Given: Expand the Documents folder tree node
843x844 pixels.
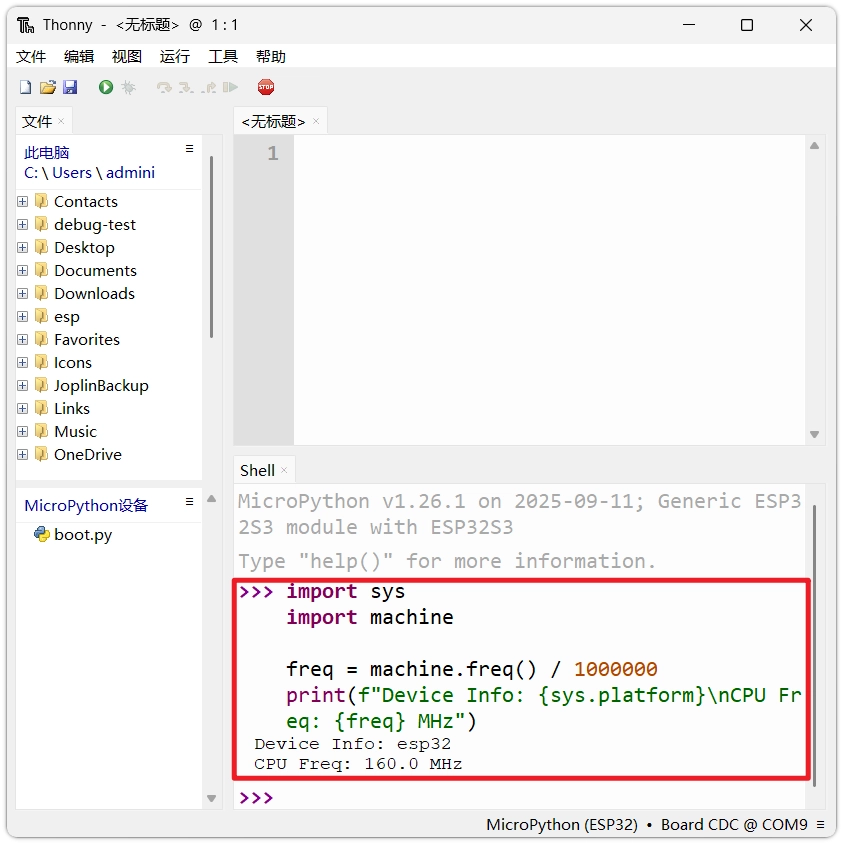Looking at the screenshot, I should (23, 271).
